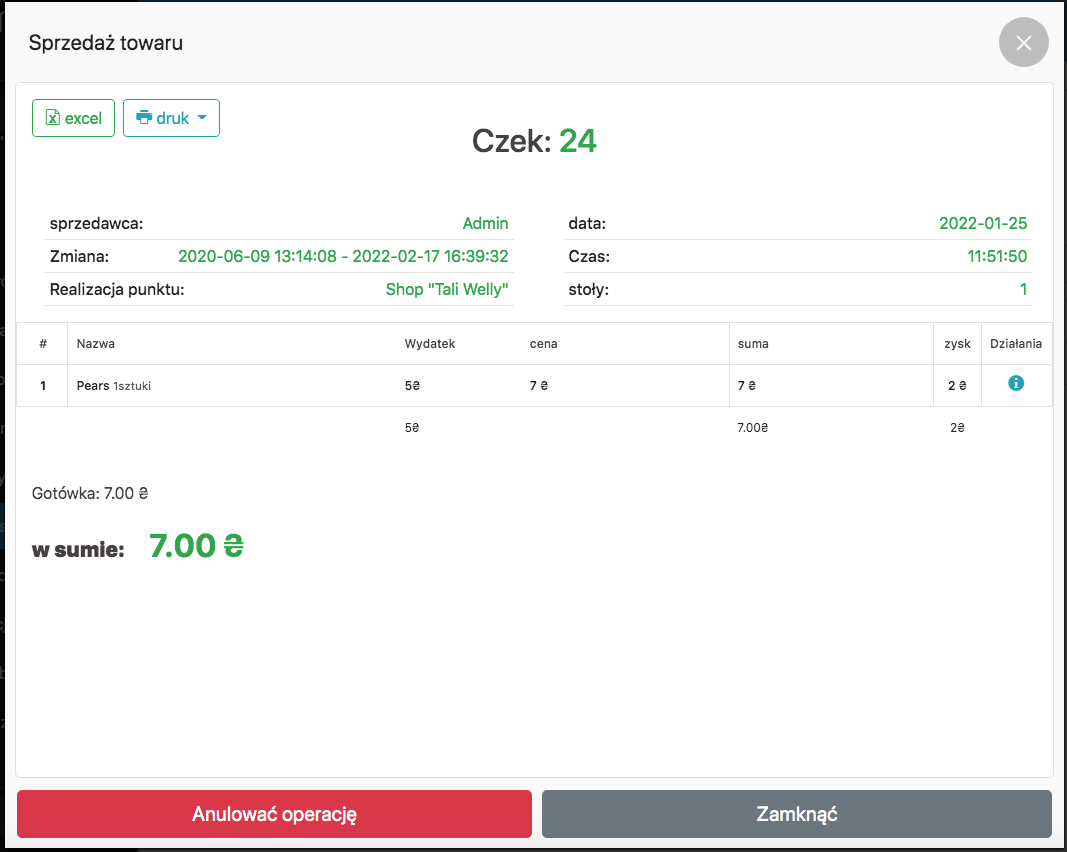Click the time value 11:51:50
The height and width of the screenshot is (852, 1067).
[996, 256]
